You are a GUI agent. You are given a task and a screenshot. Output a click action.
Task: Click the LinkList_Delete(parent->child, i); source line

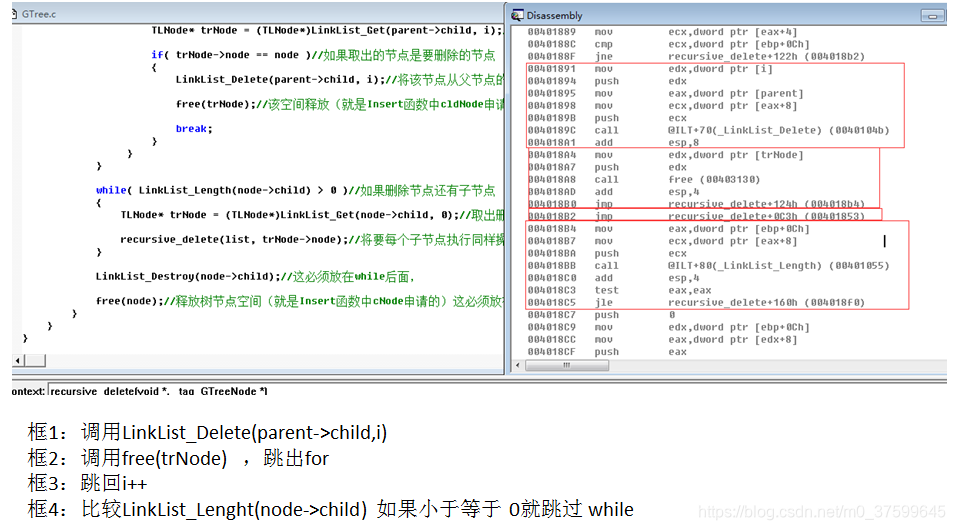340,79
